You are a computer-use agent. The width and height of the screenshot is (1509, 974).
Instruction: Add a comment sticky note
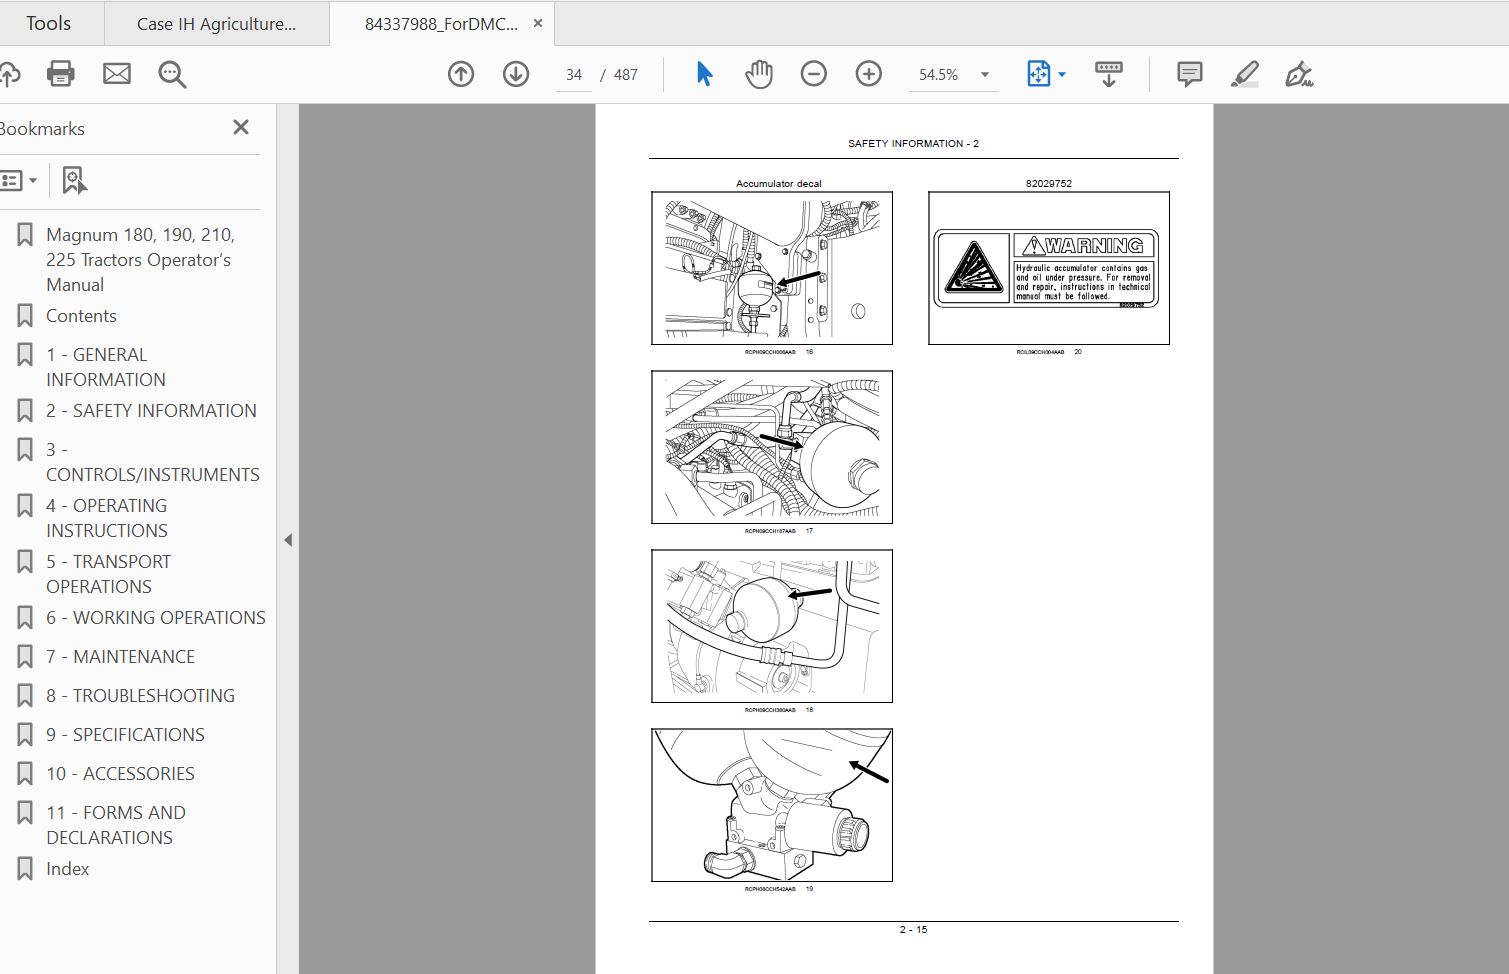(x=1190, y=74)
